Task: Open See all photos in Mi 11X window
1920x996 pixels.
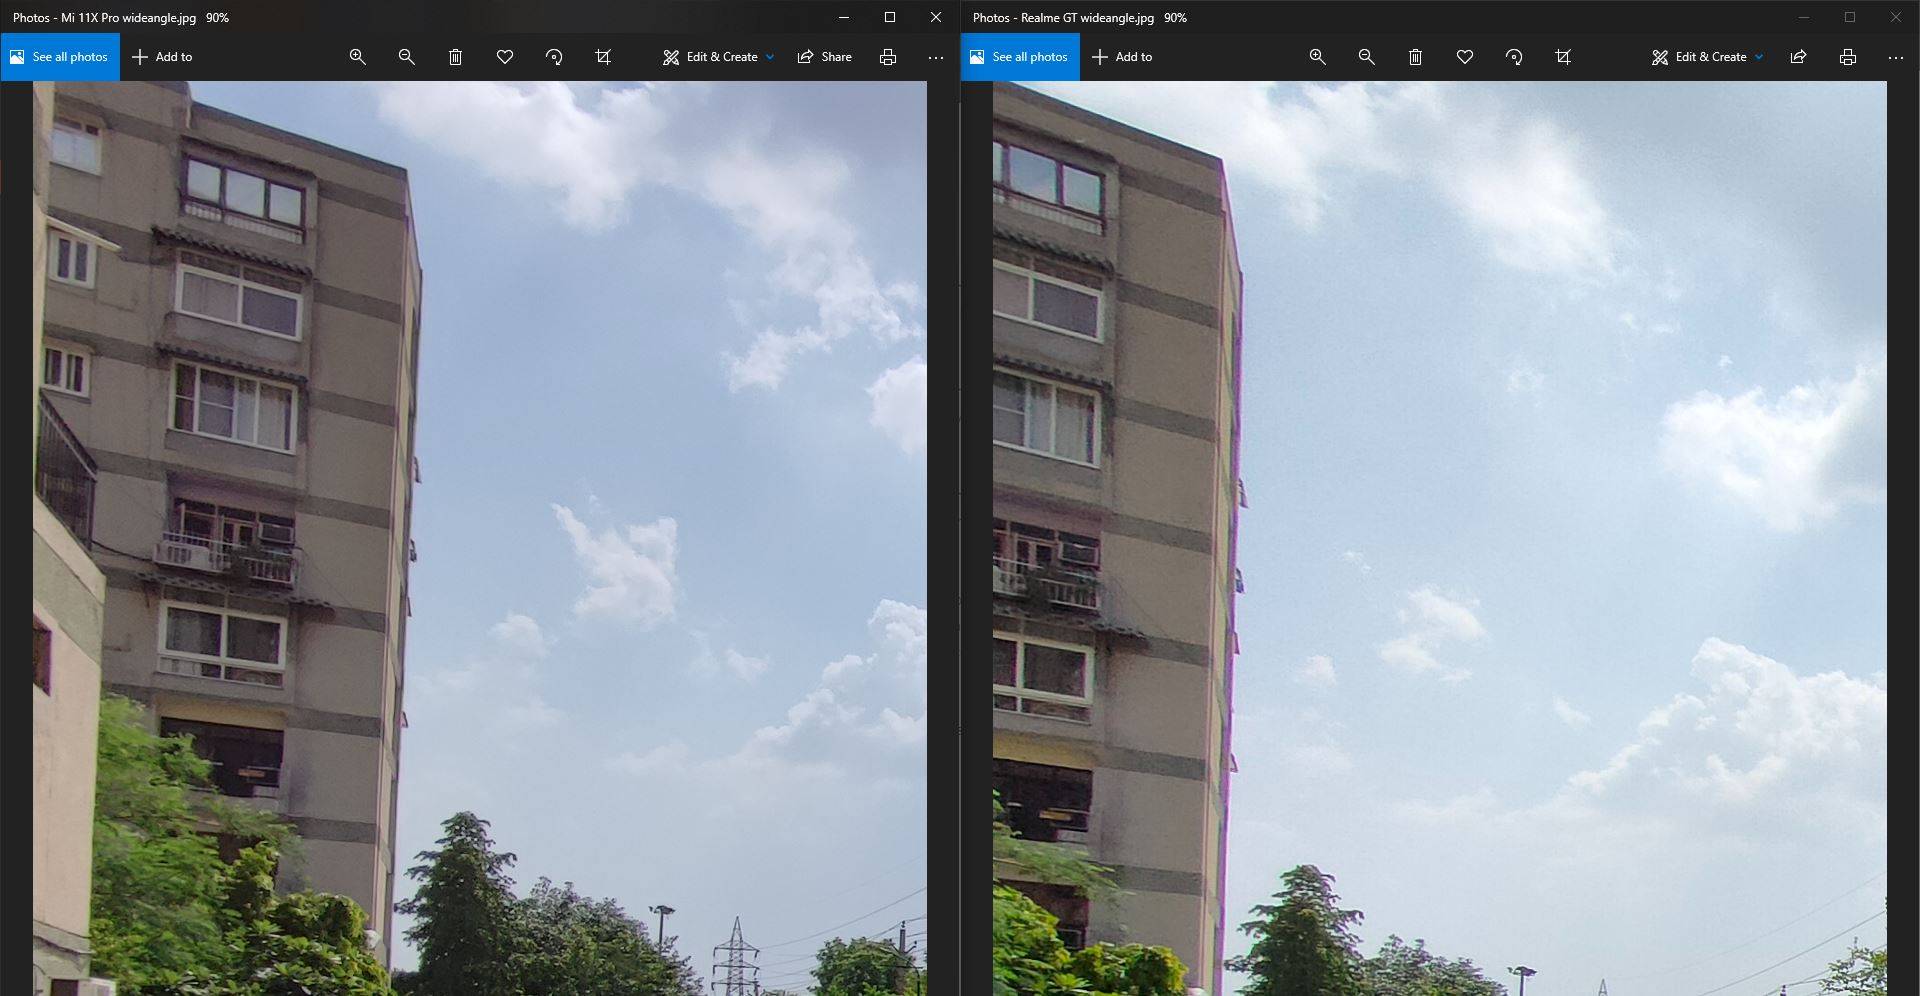Action: [60, 57]
